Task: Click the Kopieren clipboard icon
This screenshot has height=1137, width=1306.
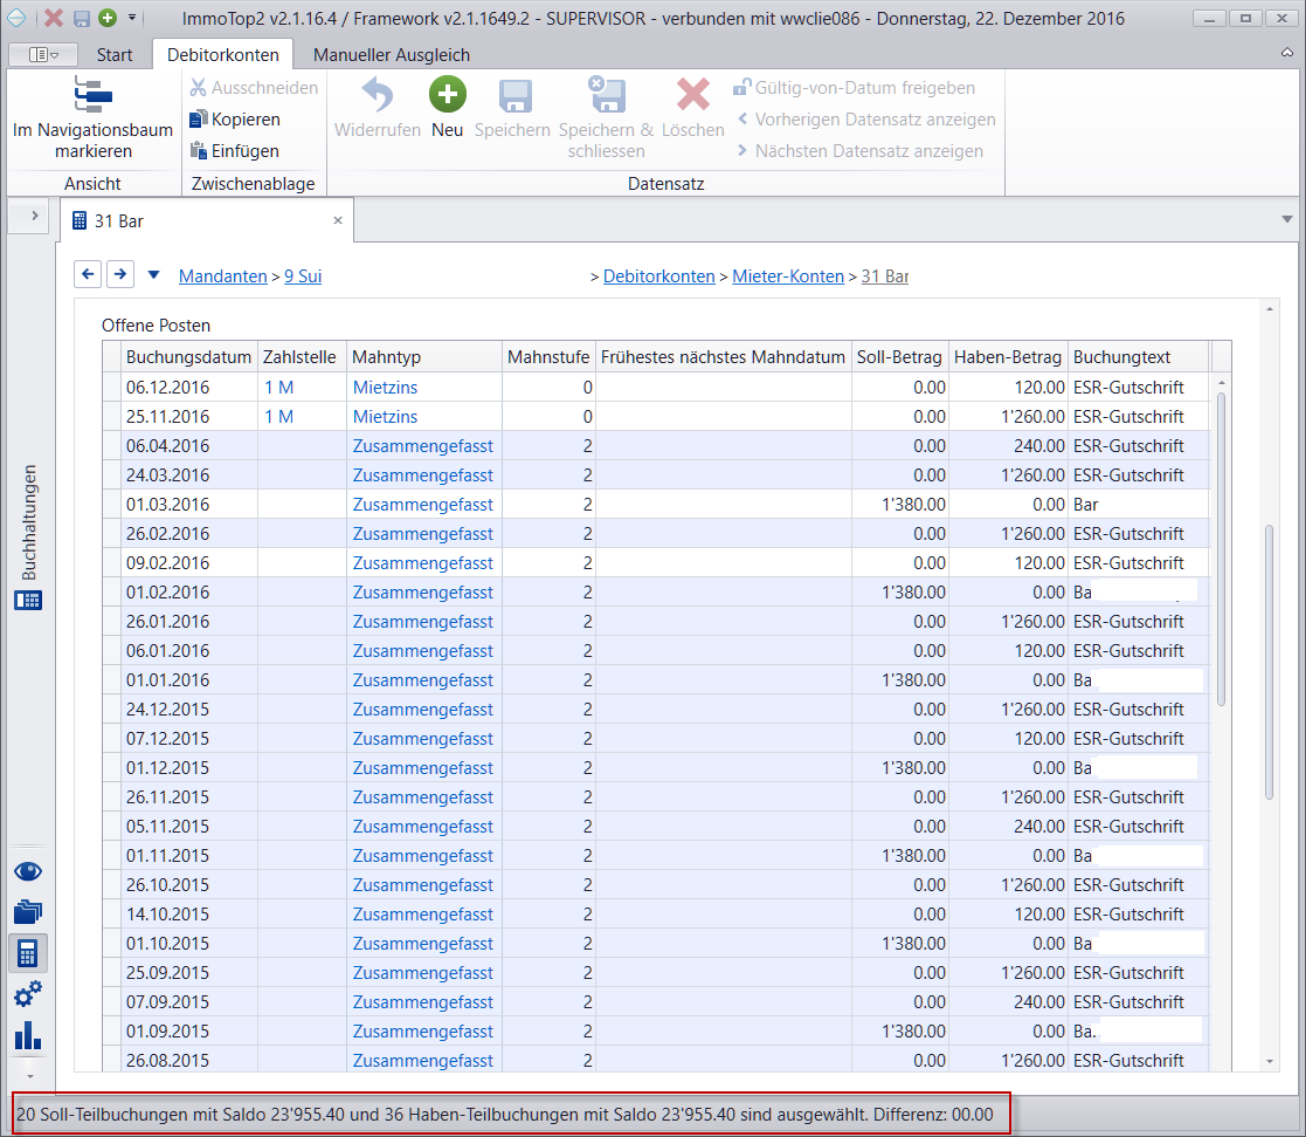Action: click(x=198, y=119)
